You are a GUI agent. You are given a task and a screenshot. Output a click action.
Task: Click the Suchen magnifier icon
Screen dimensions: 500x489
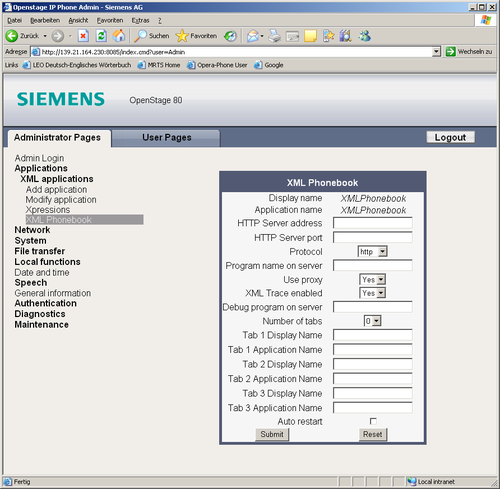tap(140, 36)
